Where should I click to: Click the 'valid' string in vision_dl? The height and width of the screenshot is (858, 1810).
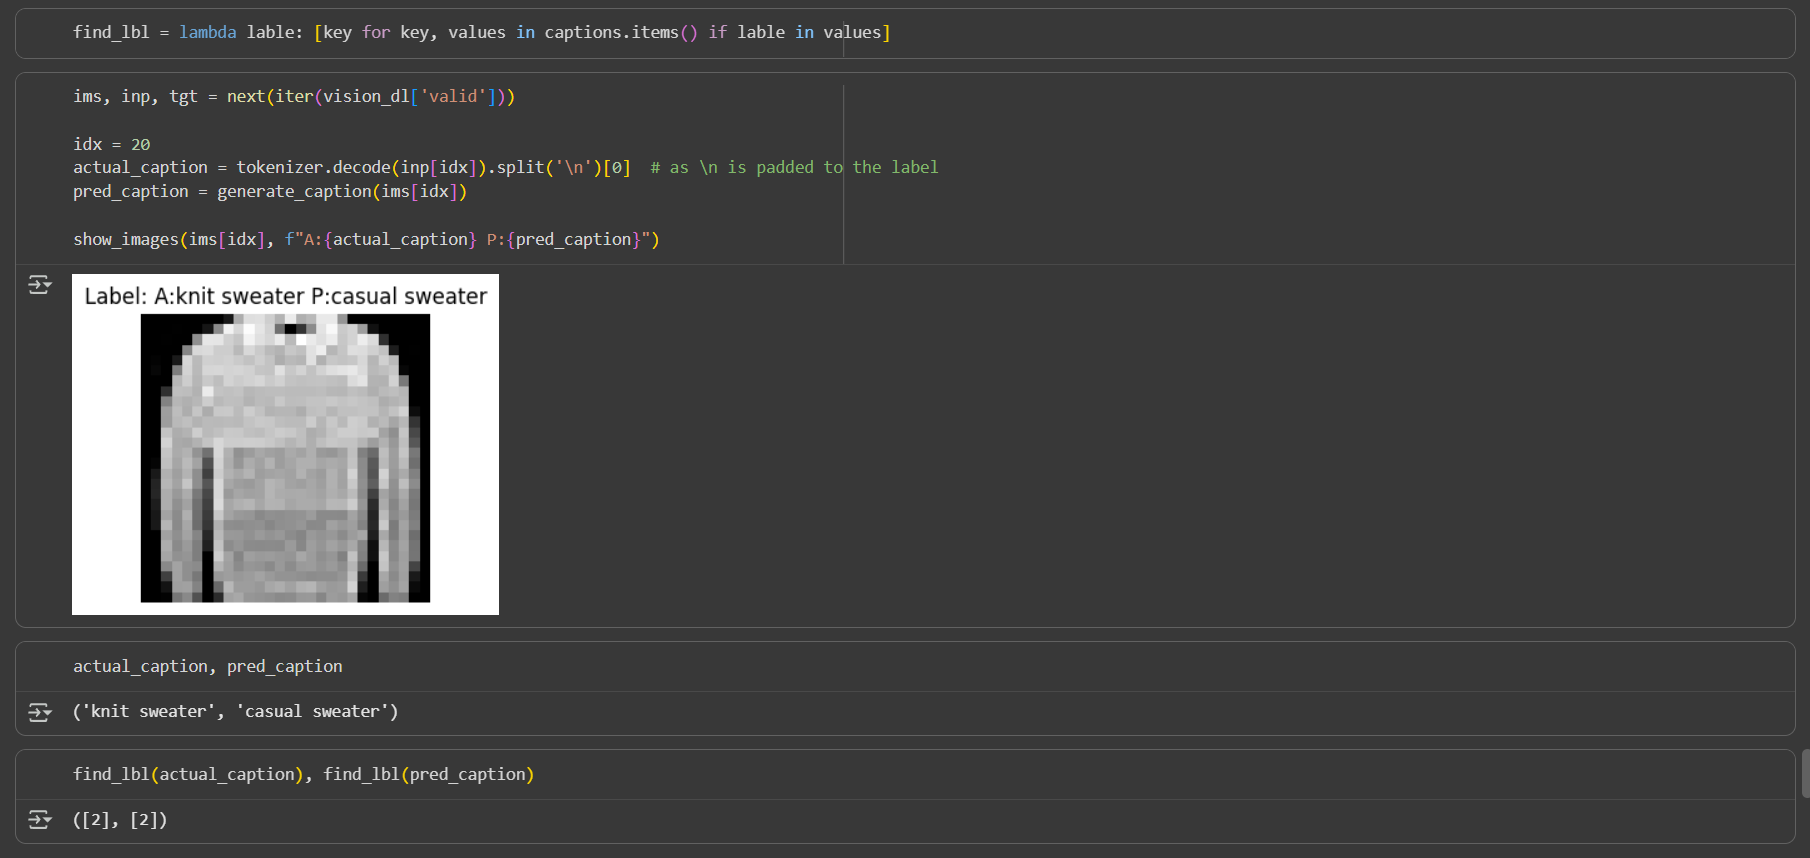(x=453, y=96)
